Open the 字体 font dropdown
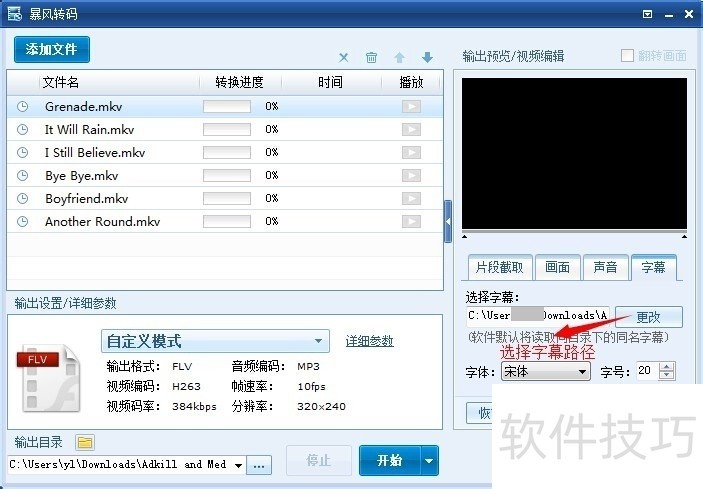Viewport: 703px width, 489px height. pos(545,372)
